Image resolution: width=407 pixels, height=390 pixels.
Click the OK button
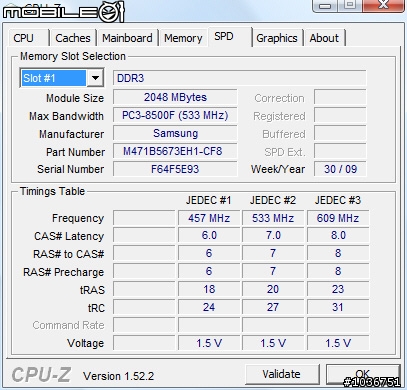(363, 374)
